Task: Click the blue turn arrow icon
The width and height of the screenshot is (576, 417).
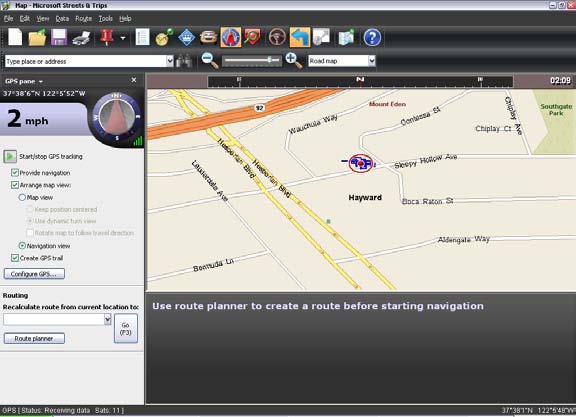Action: click(300, 37)
